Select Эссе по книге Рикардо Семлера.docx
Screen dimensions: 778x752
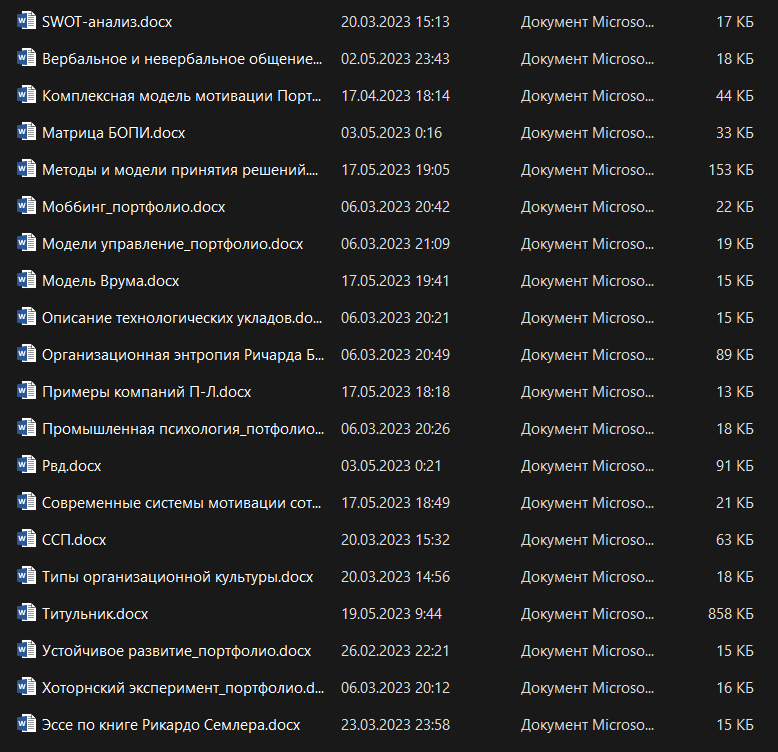[170, 725]
